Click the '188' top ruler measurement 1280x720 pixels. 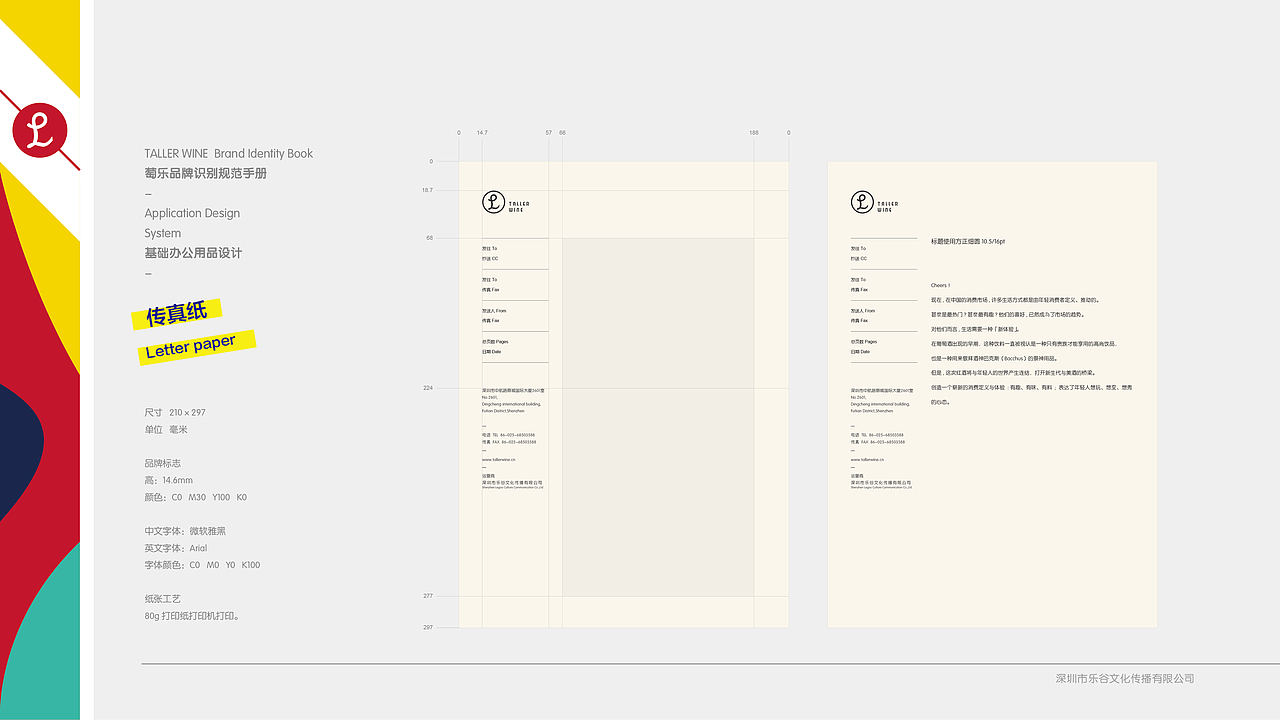click(754, 132)
